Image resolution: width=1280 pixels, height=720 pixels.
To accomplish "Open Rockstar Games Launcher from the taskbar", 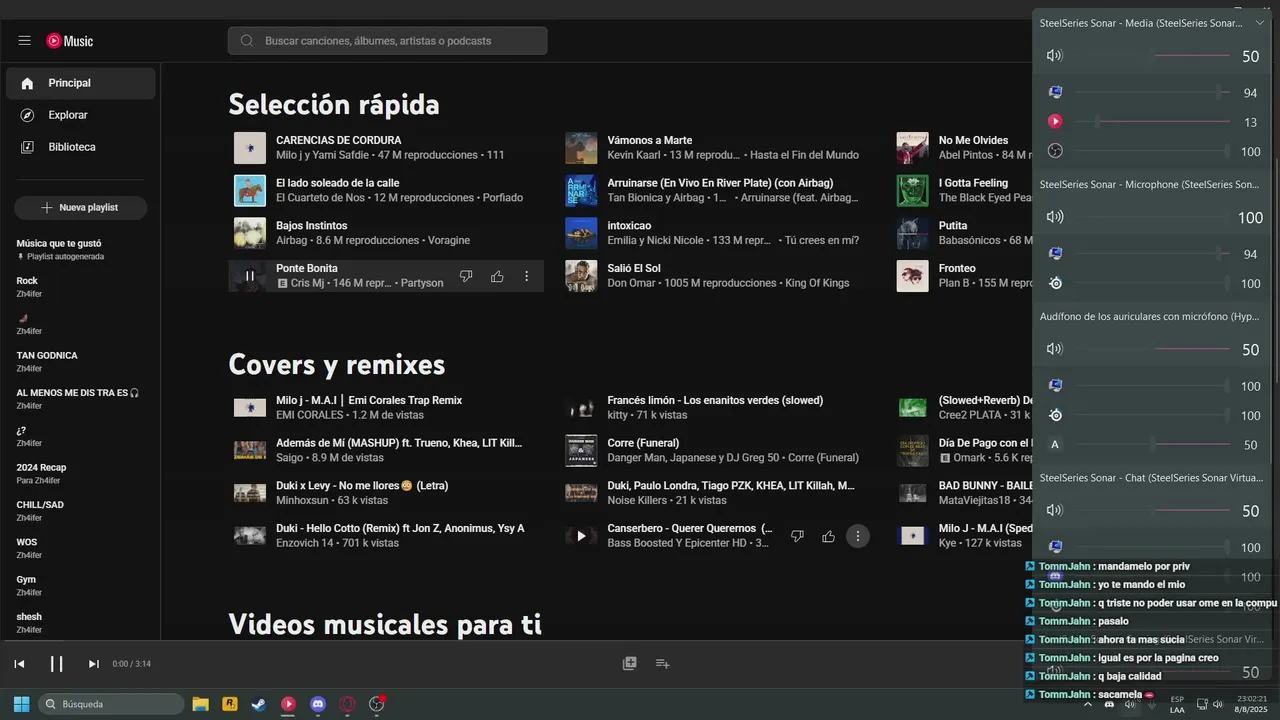I will click(x=229, y=704).
